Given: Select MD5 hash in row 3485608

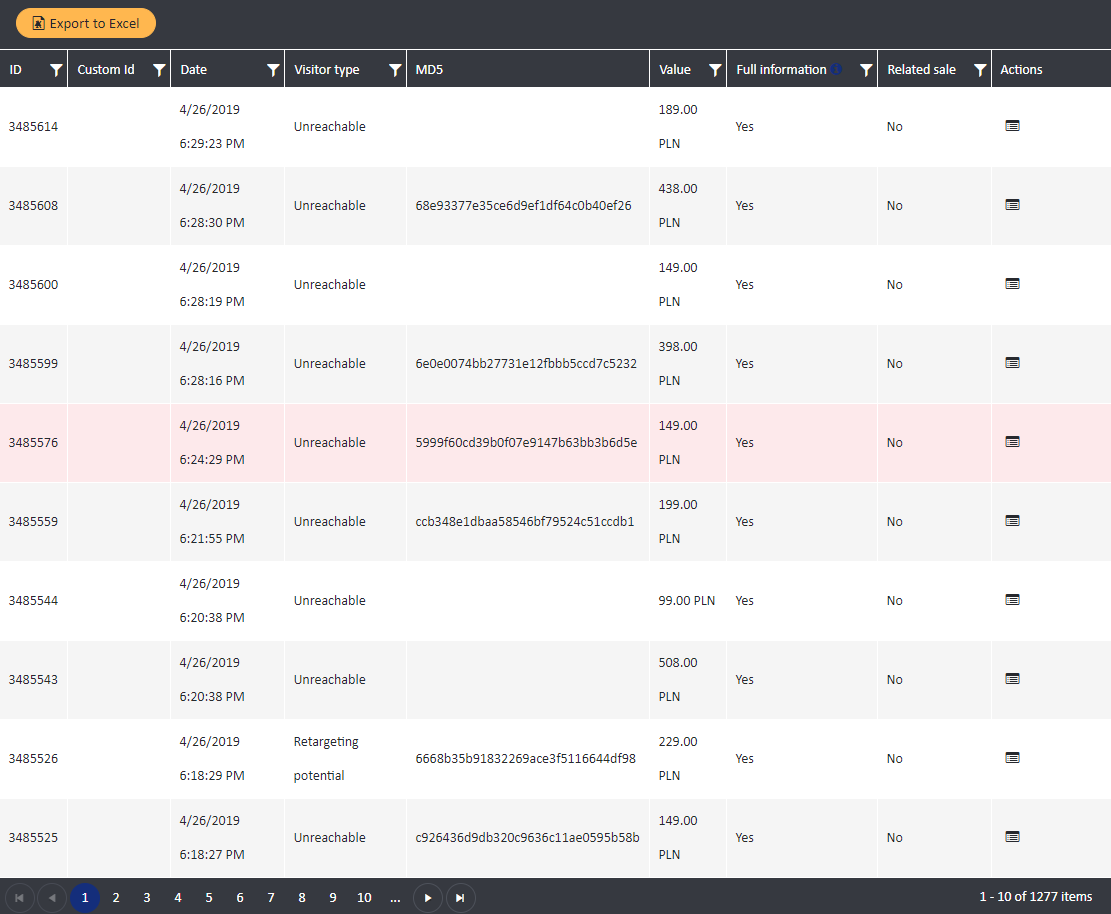Looking at the screenshot, I should pyautogui.click(x=523, y=206).
